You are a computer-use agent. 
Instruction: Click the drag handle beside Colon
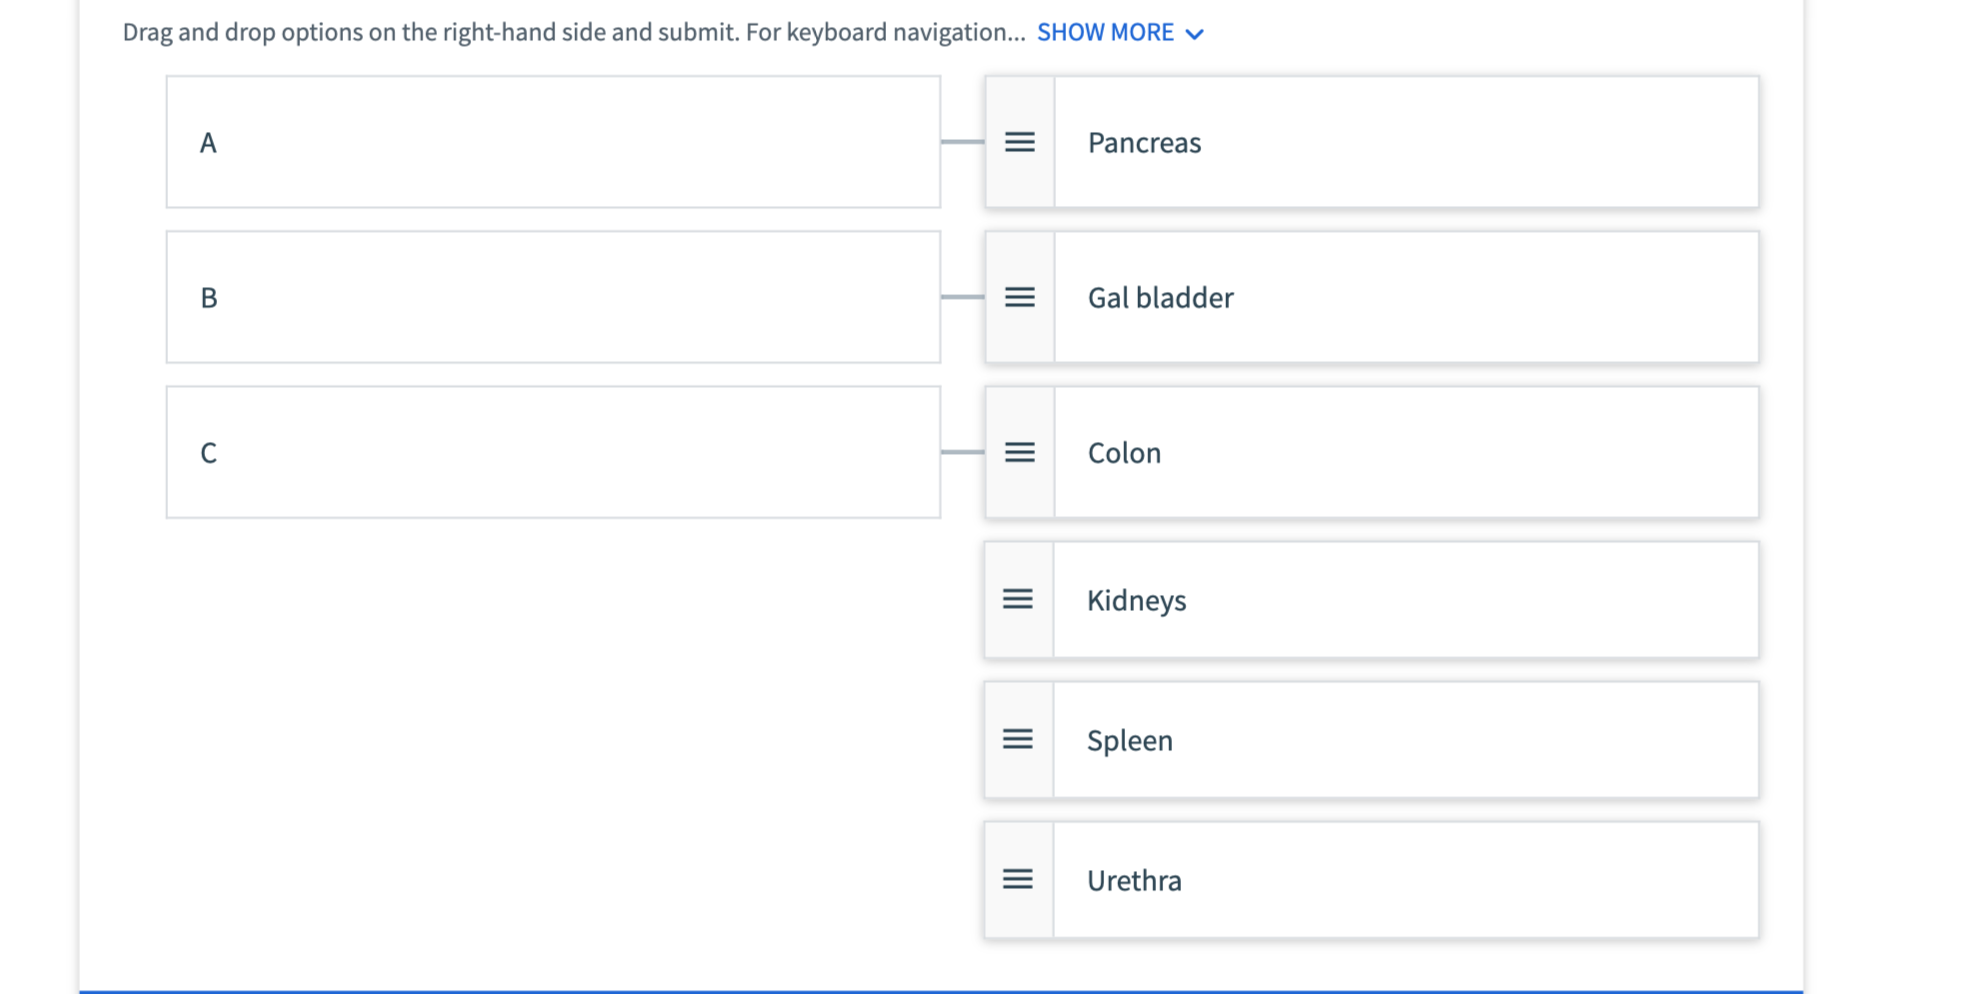tap(1019, 452)
